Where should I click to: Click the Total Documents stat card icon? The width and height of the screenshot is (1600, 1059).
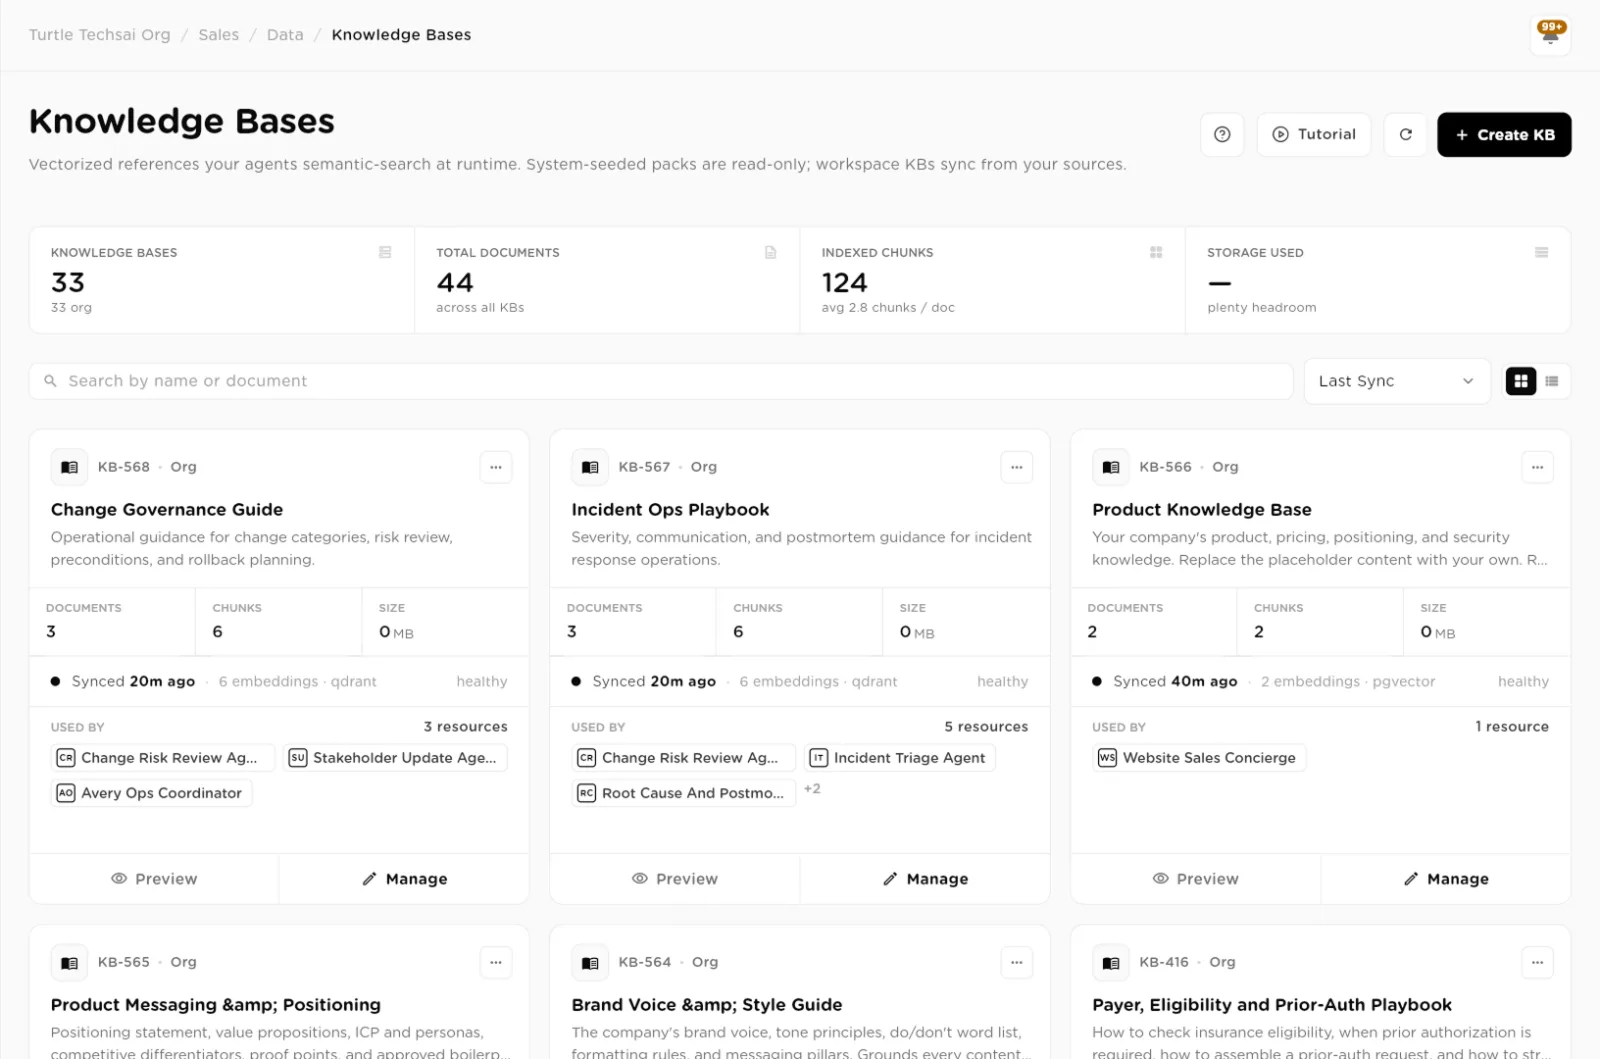[770, 252]
